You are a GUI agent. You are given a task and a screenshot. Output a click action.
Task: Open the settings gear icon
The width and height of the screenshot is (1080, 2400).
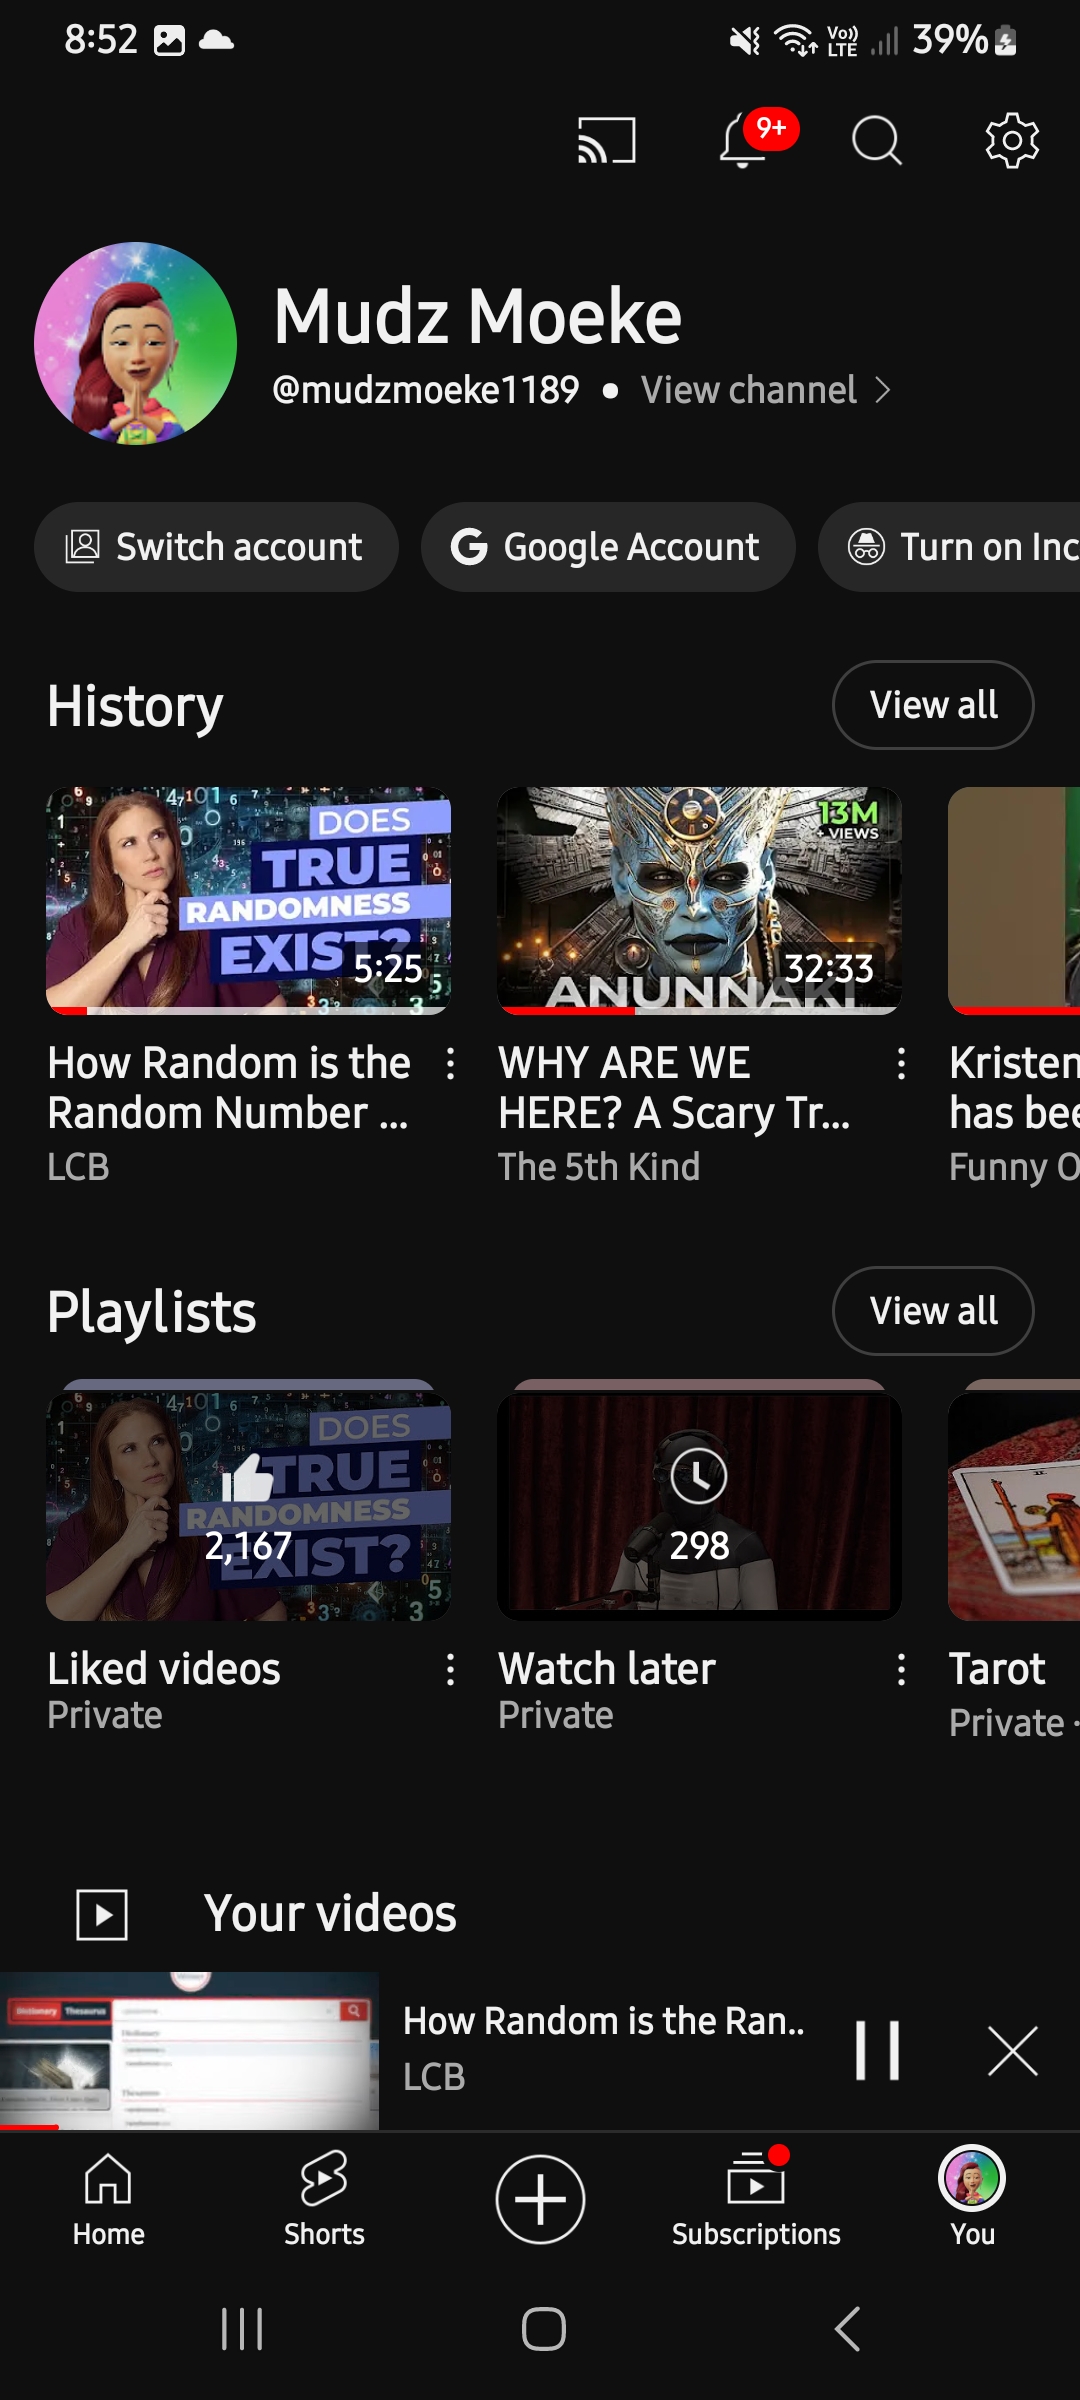pyautogui.click(x=1012, y=140)
